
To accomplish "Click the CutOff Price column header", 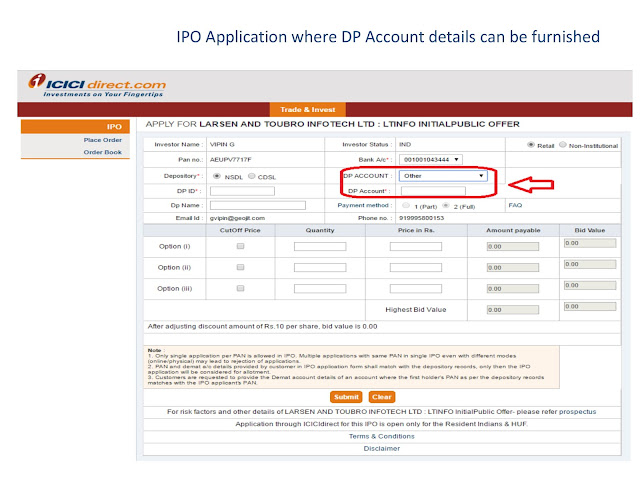I will tap(240, 230).
